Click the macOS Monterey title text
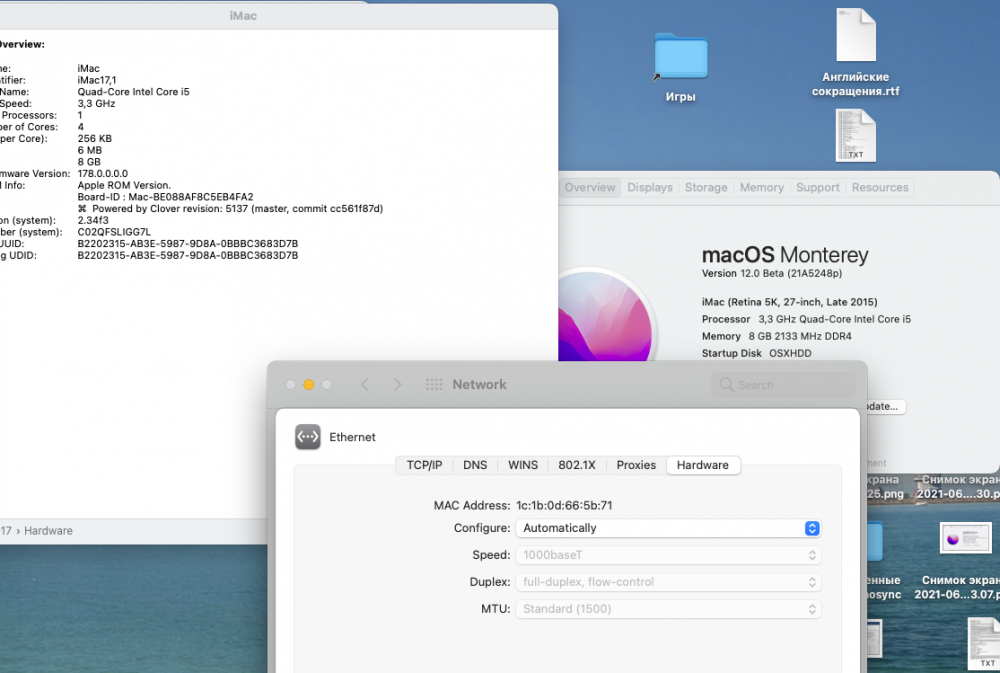The width and height of the screenshot is (1000, 673). tap(785, 255)
